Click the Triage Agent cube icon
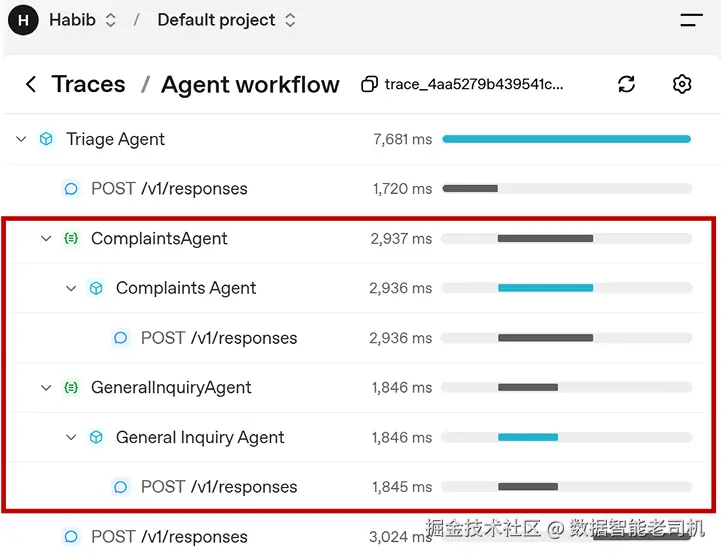The image size is (721, 555). pyautogui.click(x=46, y=139)
